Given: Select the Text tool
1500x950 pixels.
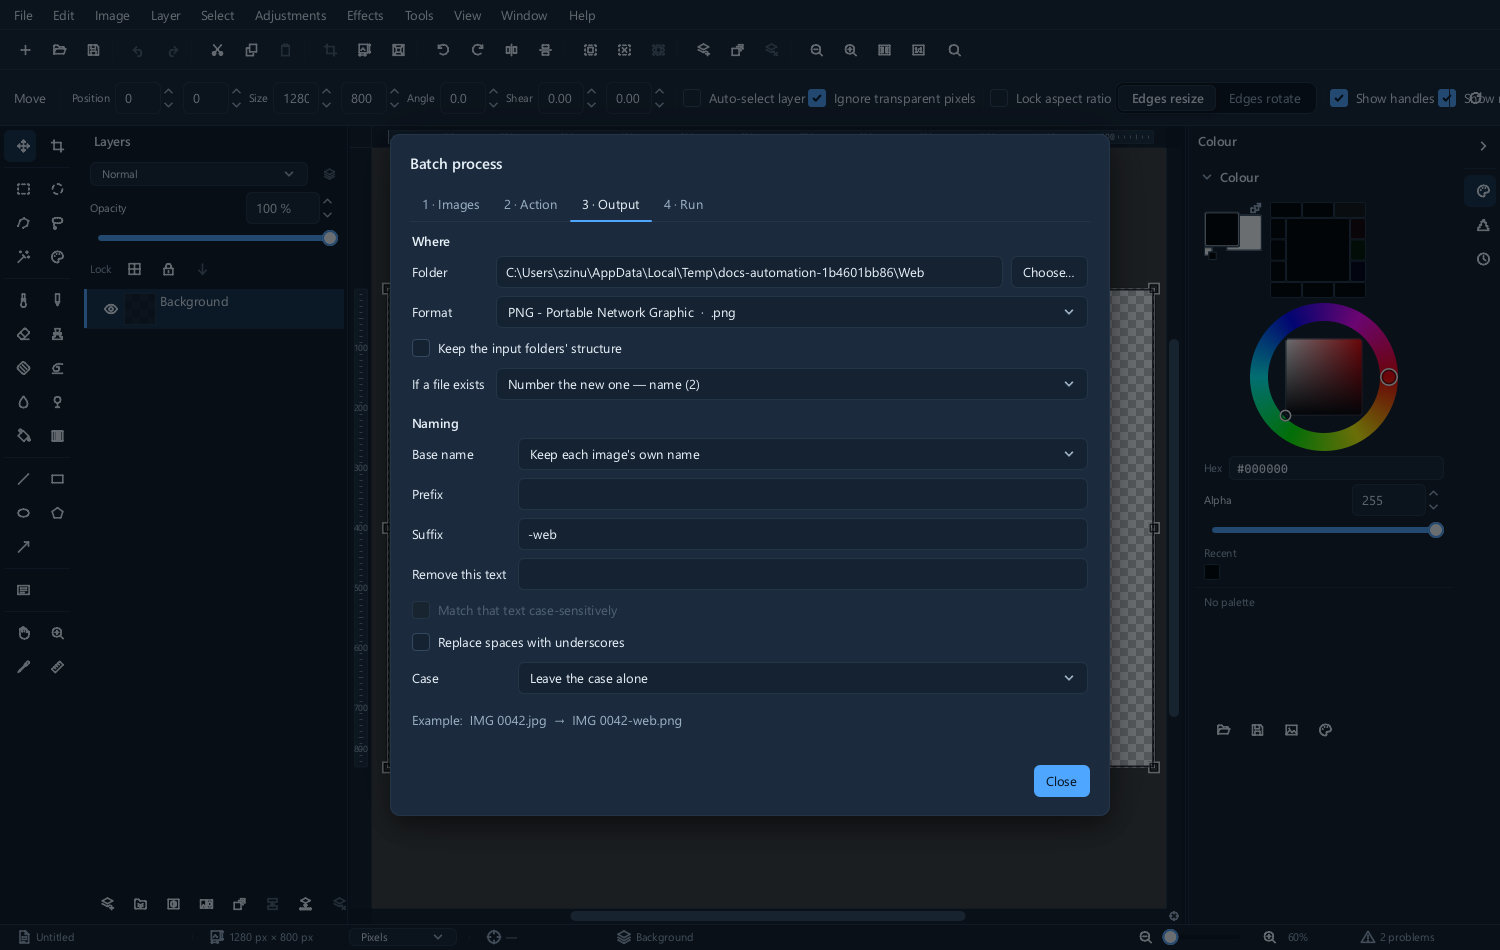Looking at the screenshot, I should (x=23, y=590).
